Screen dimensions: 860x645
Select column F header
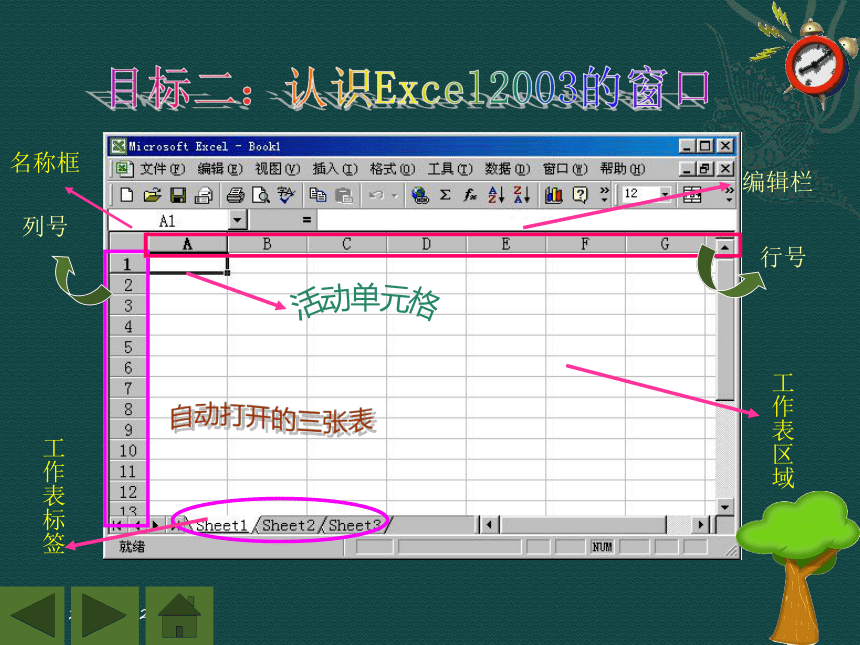(585, 244)
